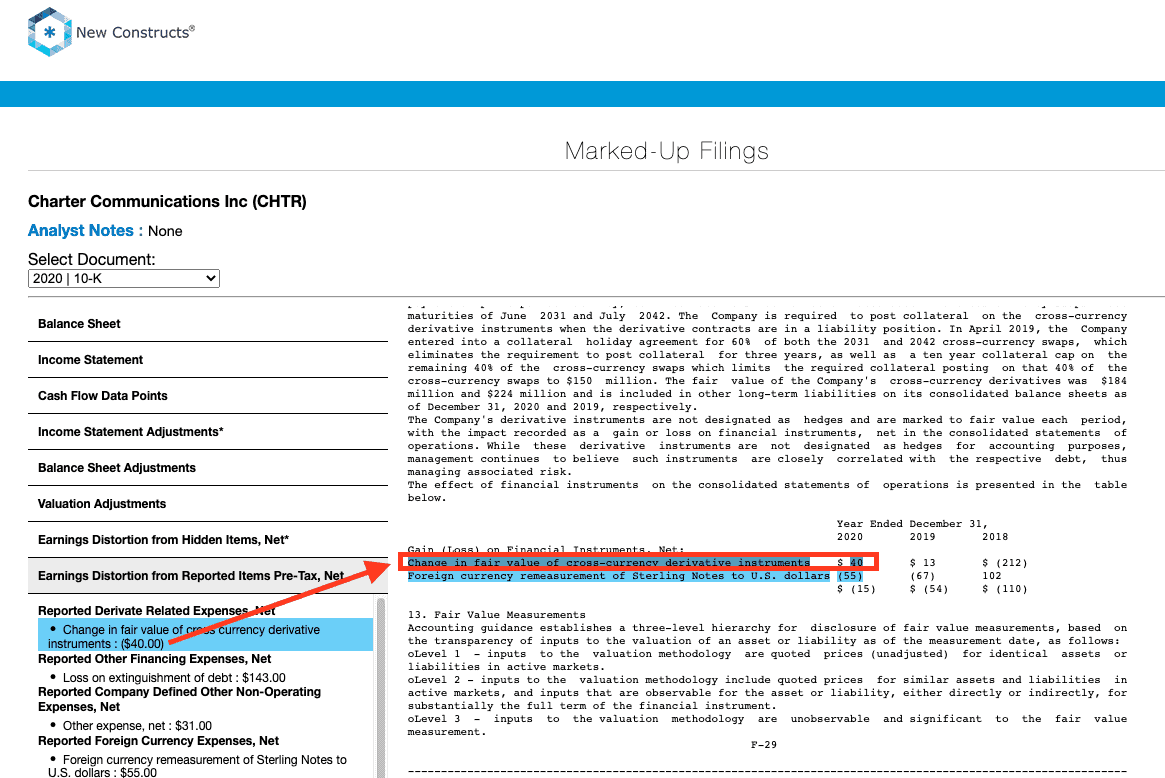Select Other expense, net : $31.00 item

[x=137, y=726]
